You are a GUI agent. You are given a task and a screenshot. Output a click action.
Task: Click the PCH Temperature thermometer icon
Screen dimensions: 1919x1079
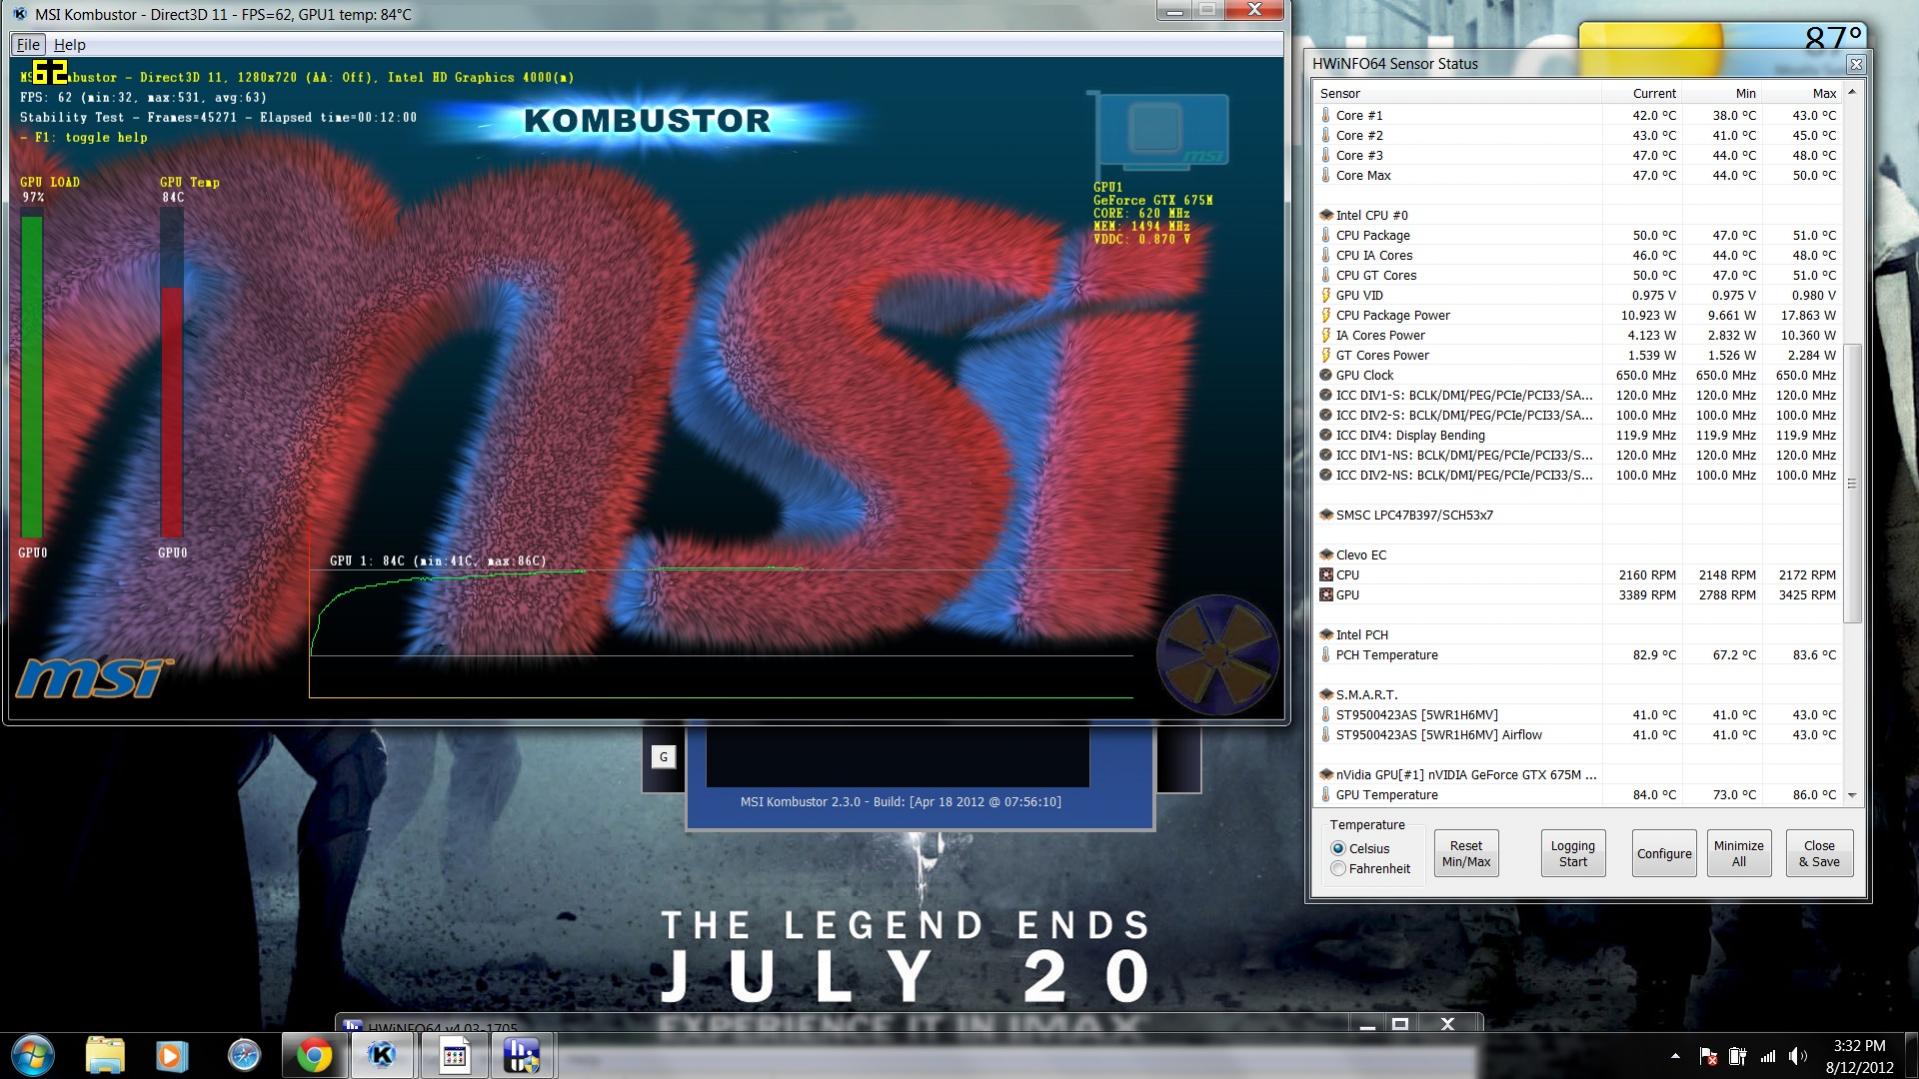[1326, 655]
